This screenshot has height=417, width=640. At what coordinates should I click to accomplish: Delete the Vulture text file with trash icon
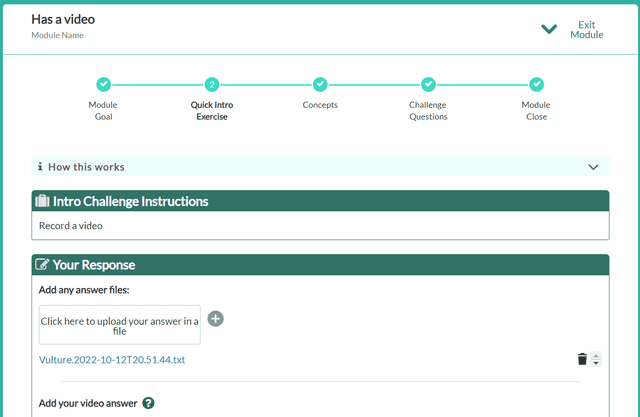[x=582, y=359]
